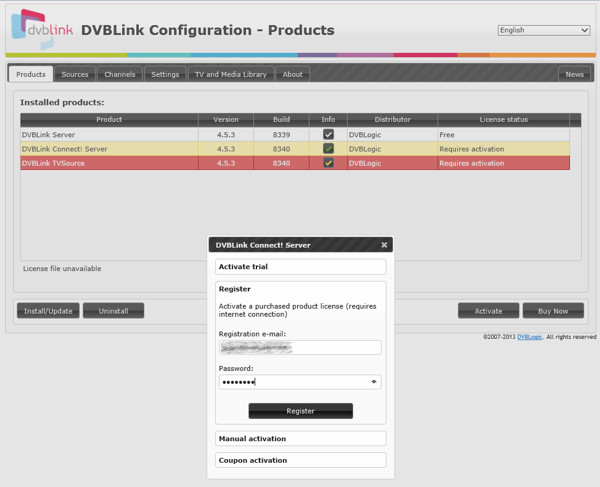Click the Distributor column header
The image size is (600, 487).
coord(392,119)
